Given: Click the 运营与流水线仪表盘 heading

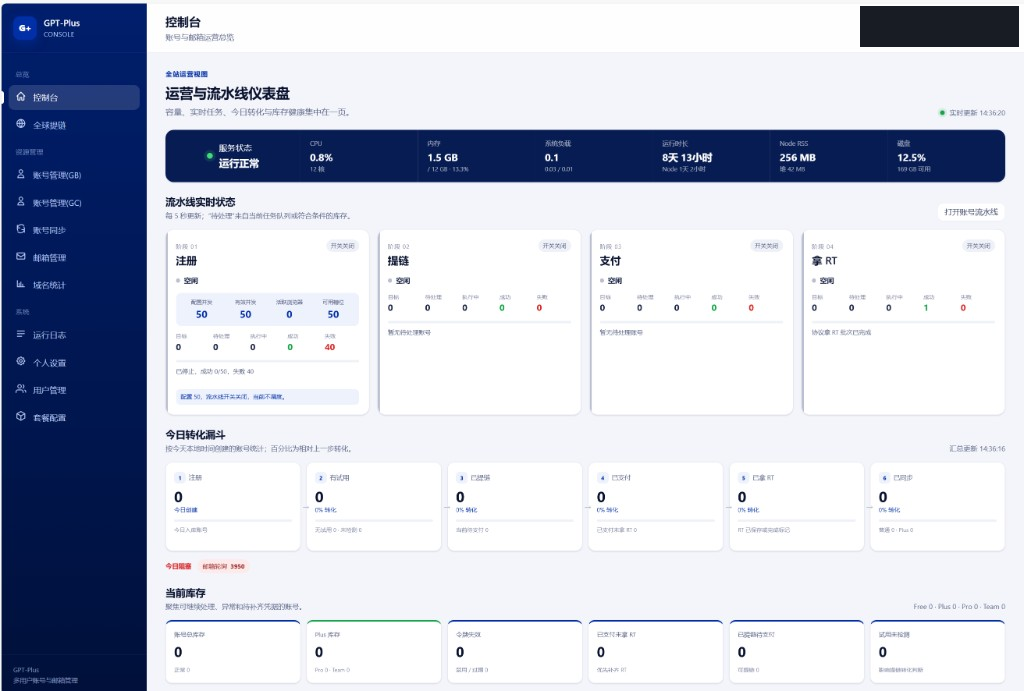Looking at the screenshot, I should click(227, 93).
